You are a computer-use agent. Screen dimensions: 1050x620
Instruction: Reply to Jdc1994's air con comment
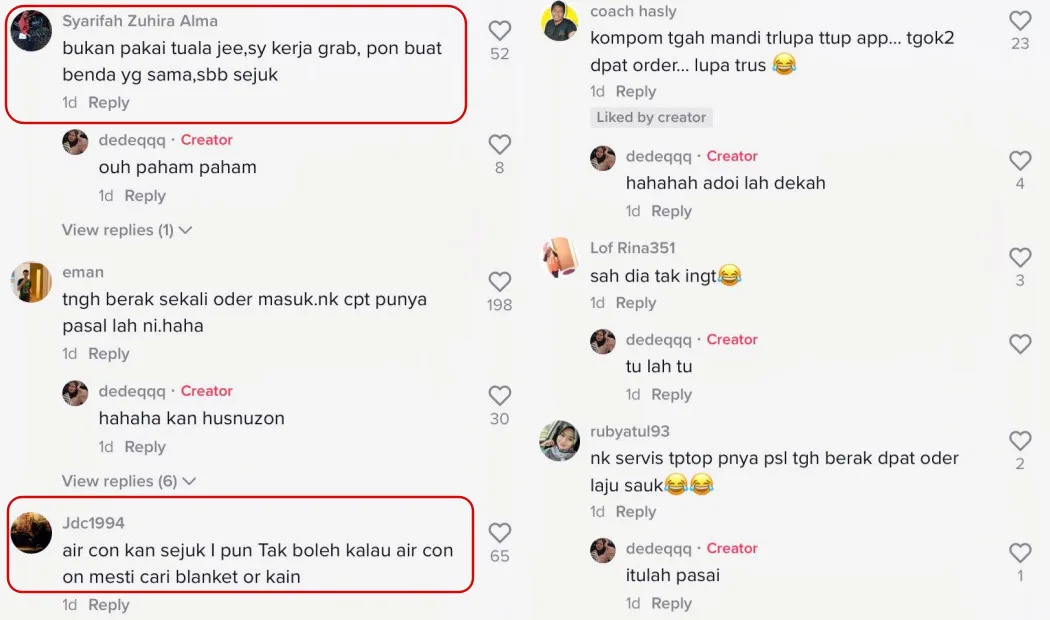click(x=108, y=605)
